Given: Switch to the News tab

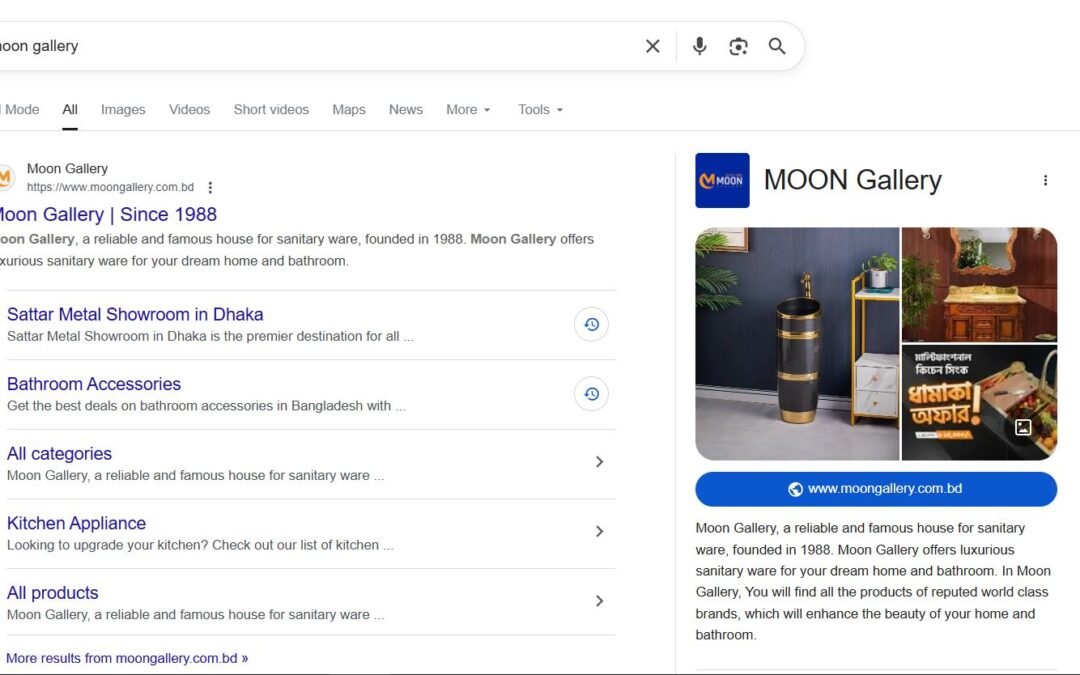Looking at the screenshot, I should click(x=405, y=109).
